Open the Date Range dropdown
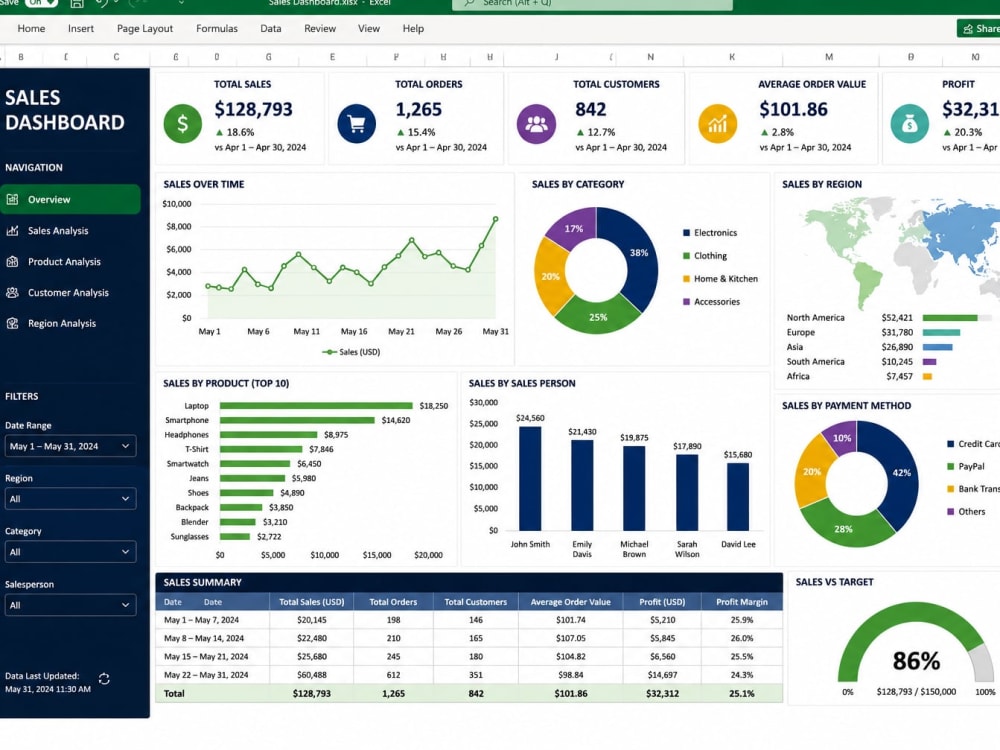This screenshot has height=750, width=1000. tap(70, 446)
